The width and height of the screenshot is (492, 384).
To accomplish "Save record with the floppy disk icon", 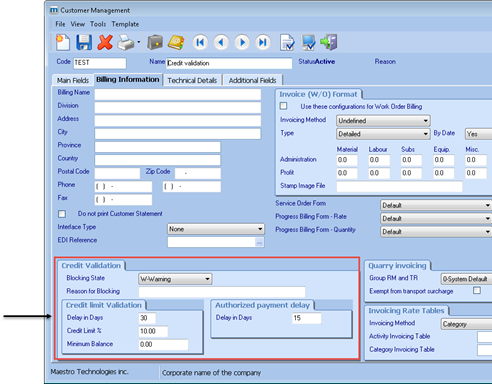I will coord(84,43).
